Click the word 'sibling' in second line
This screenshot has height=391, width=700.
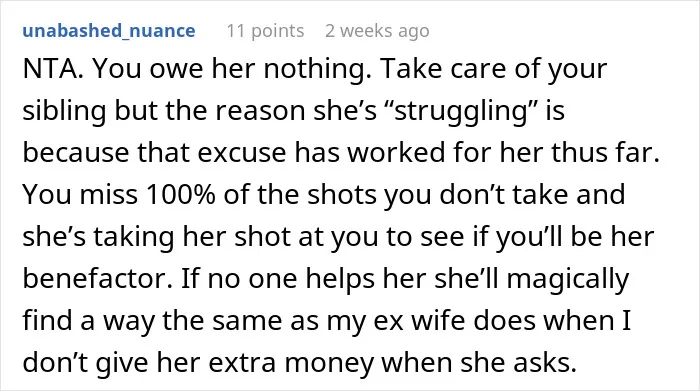click(x=64, y=111)
